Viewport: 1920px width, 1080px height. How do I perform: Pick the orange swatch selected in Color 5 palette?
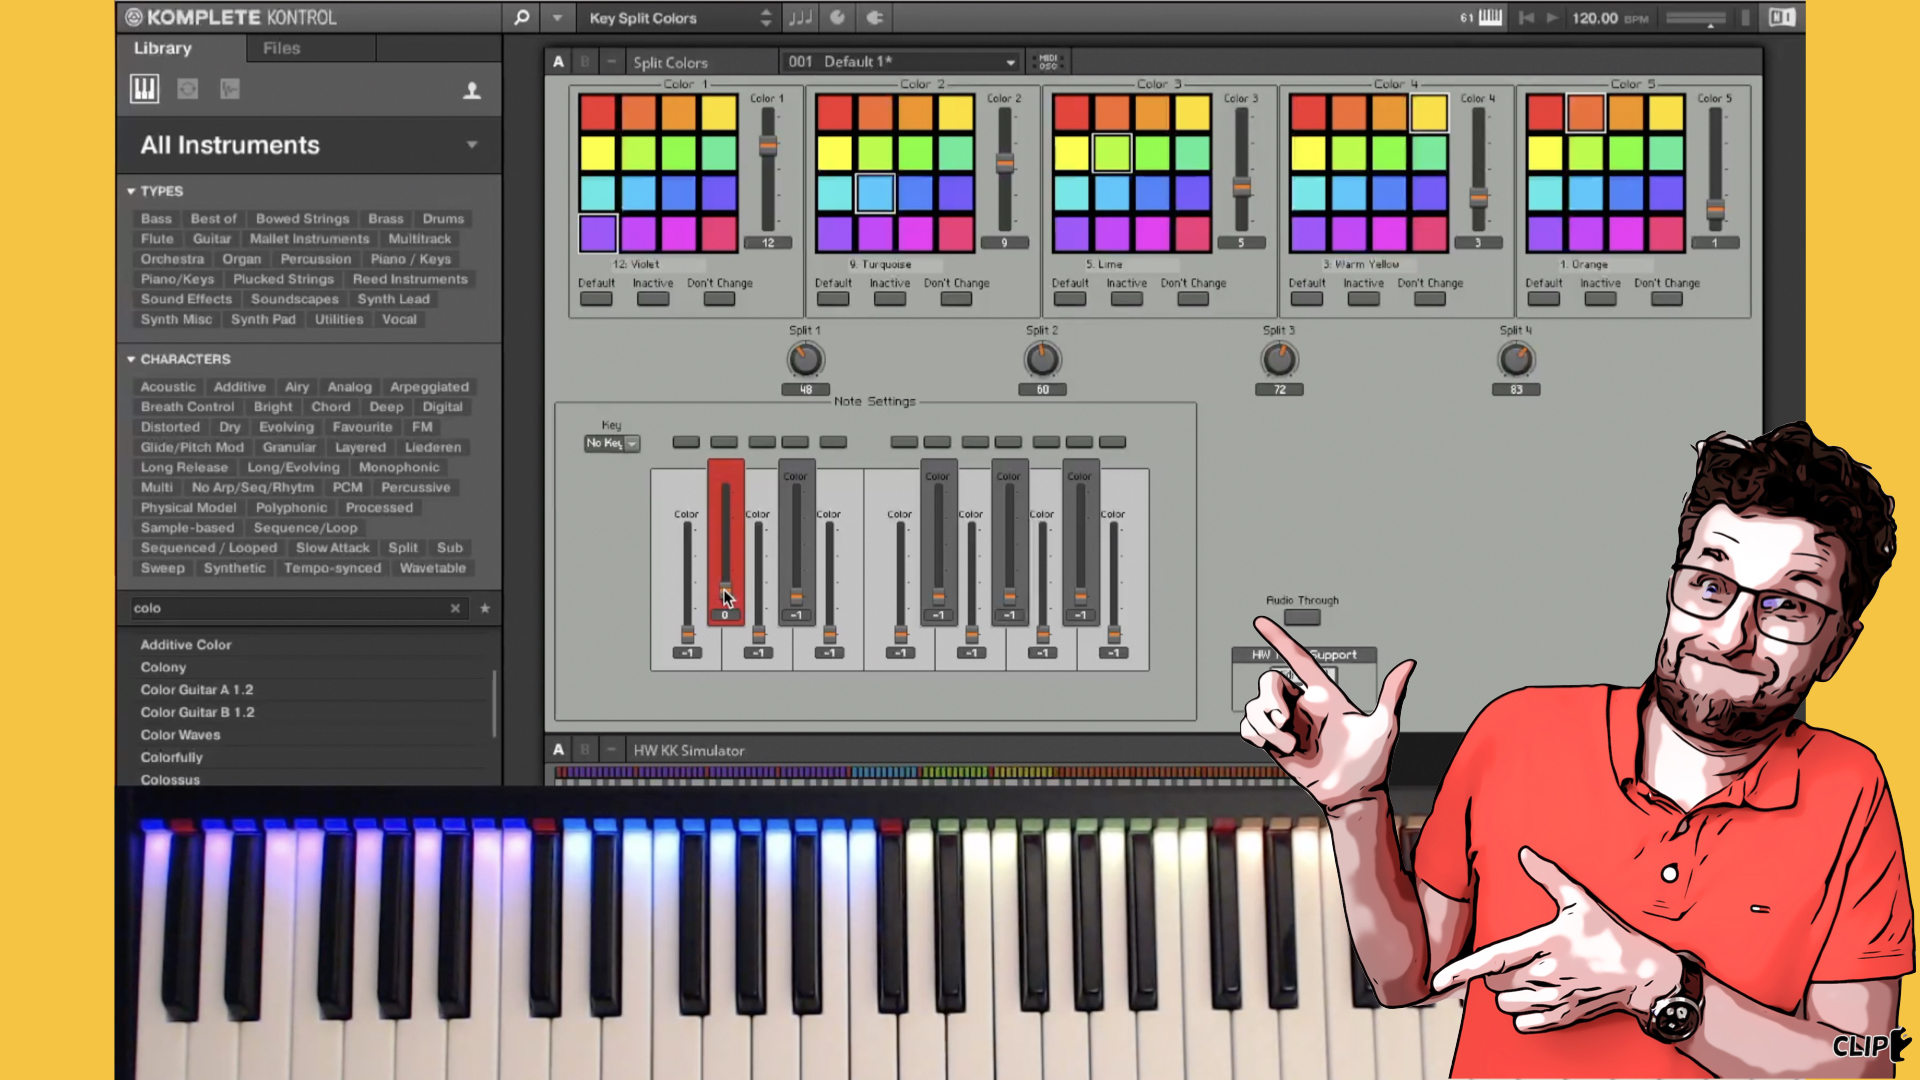click(1586, 113)
